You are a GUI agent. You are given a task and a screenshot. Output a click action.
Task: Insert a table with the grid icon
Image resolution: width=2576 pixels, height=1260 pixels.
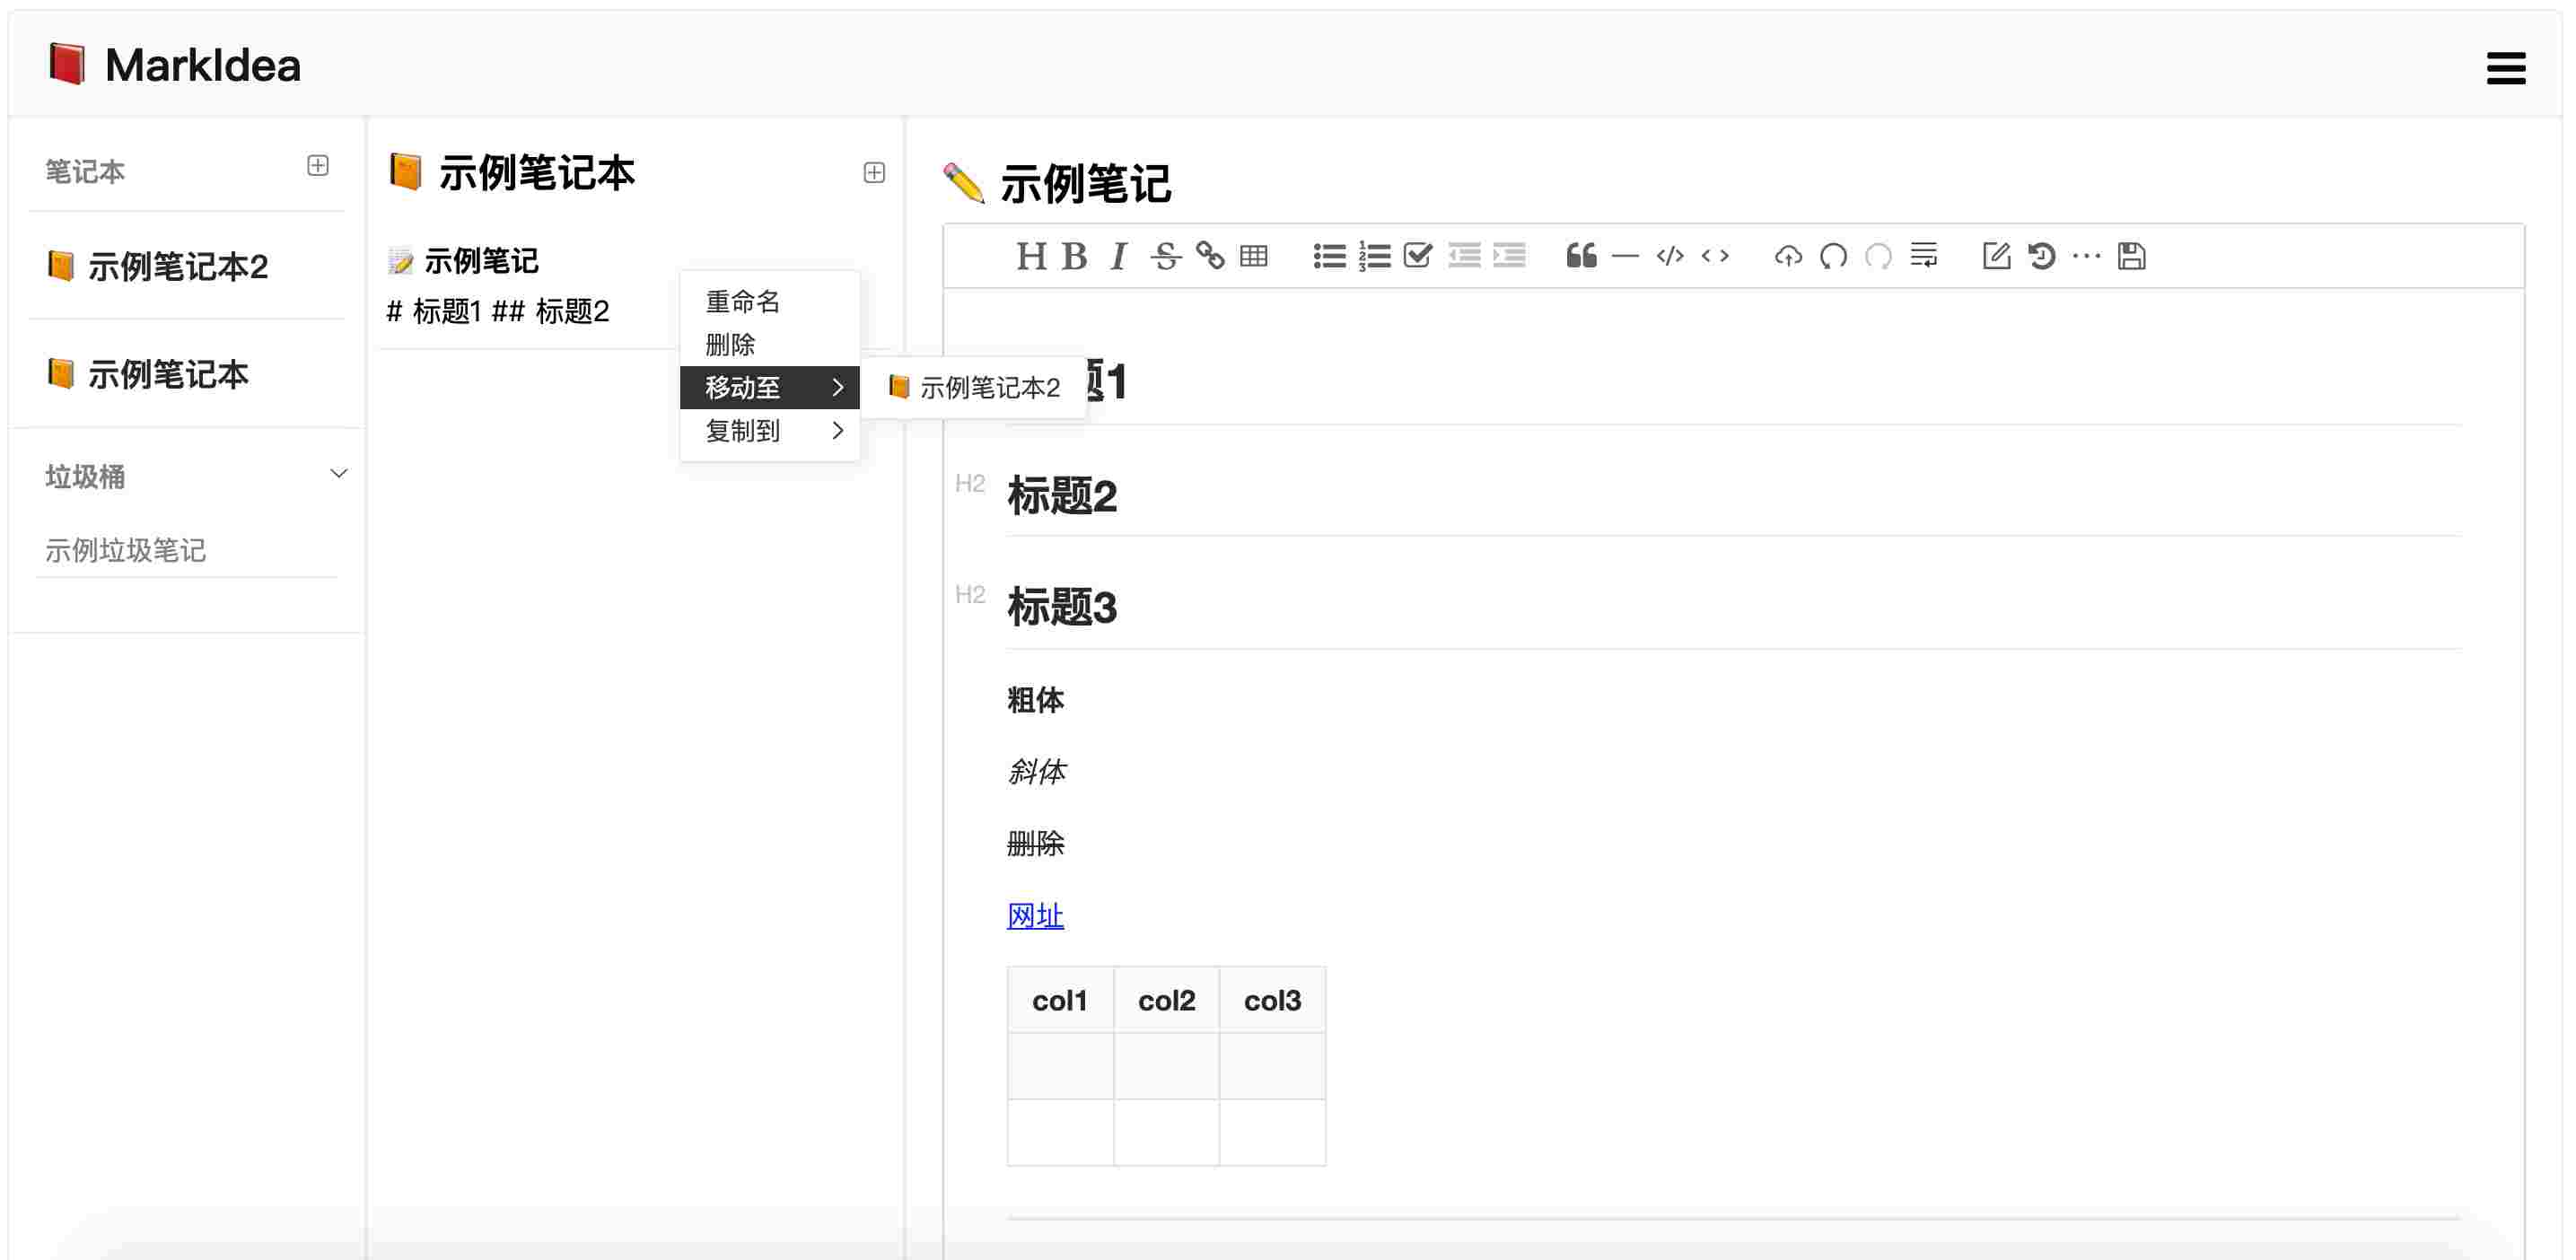tap(1254, 257)
